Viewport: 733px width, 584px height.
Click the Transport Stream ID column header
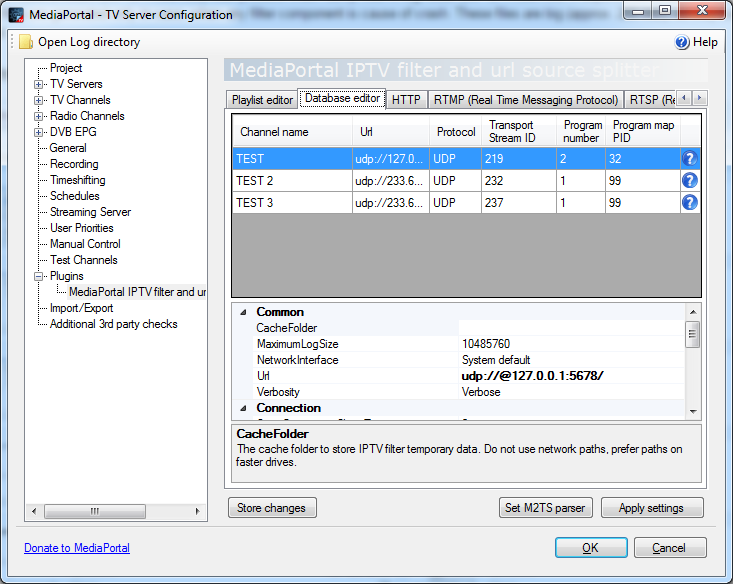tap(519, 131)
